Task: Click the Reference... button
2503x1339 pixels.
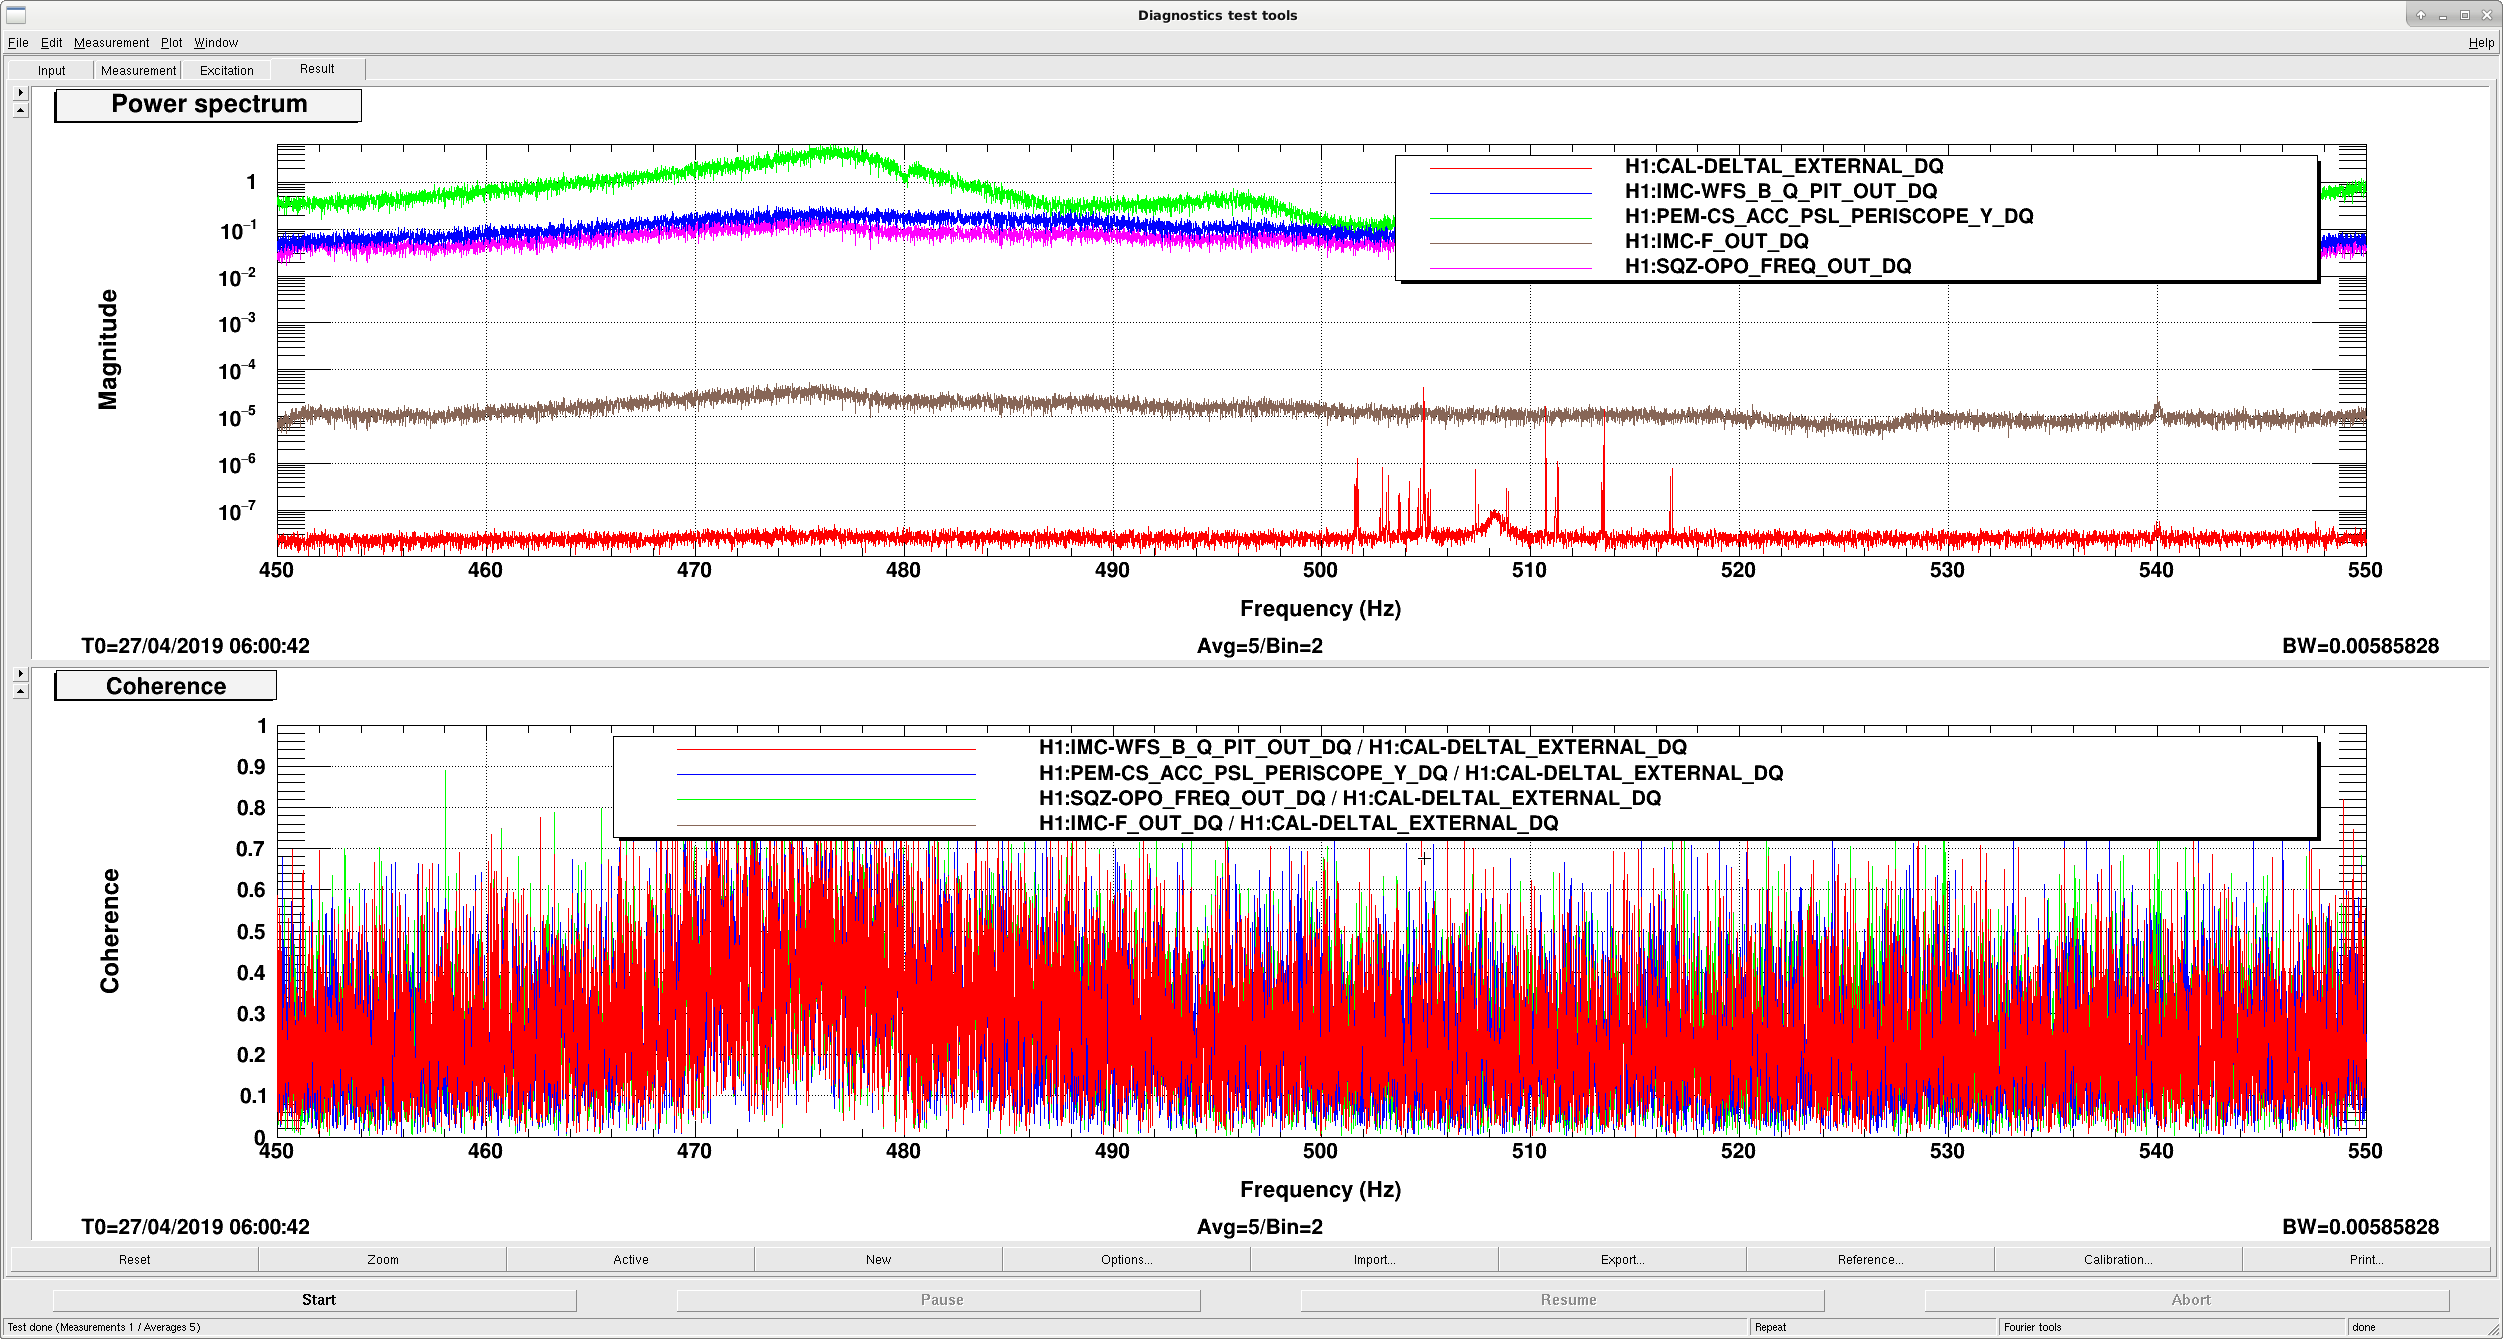Action: pos(1870,1260)
